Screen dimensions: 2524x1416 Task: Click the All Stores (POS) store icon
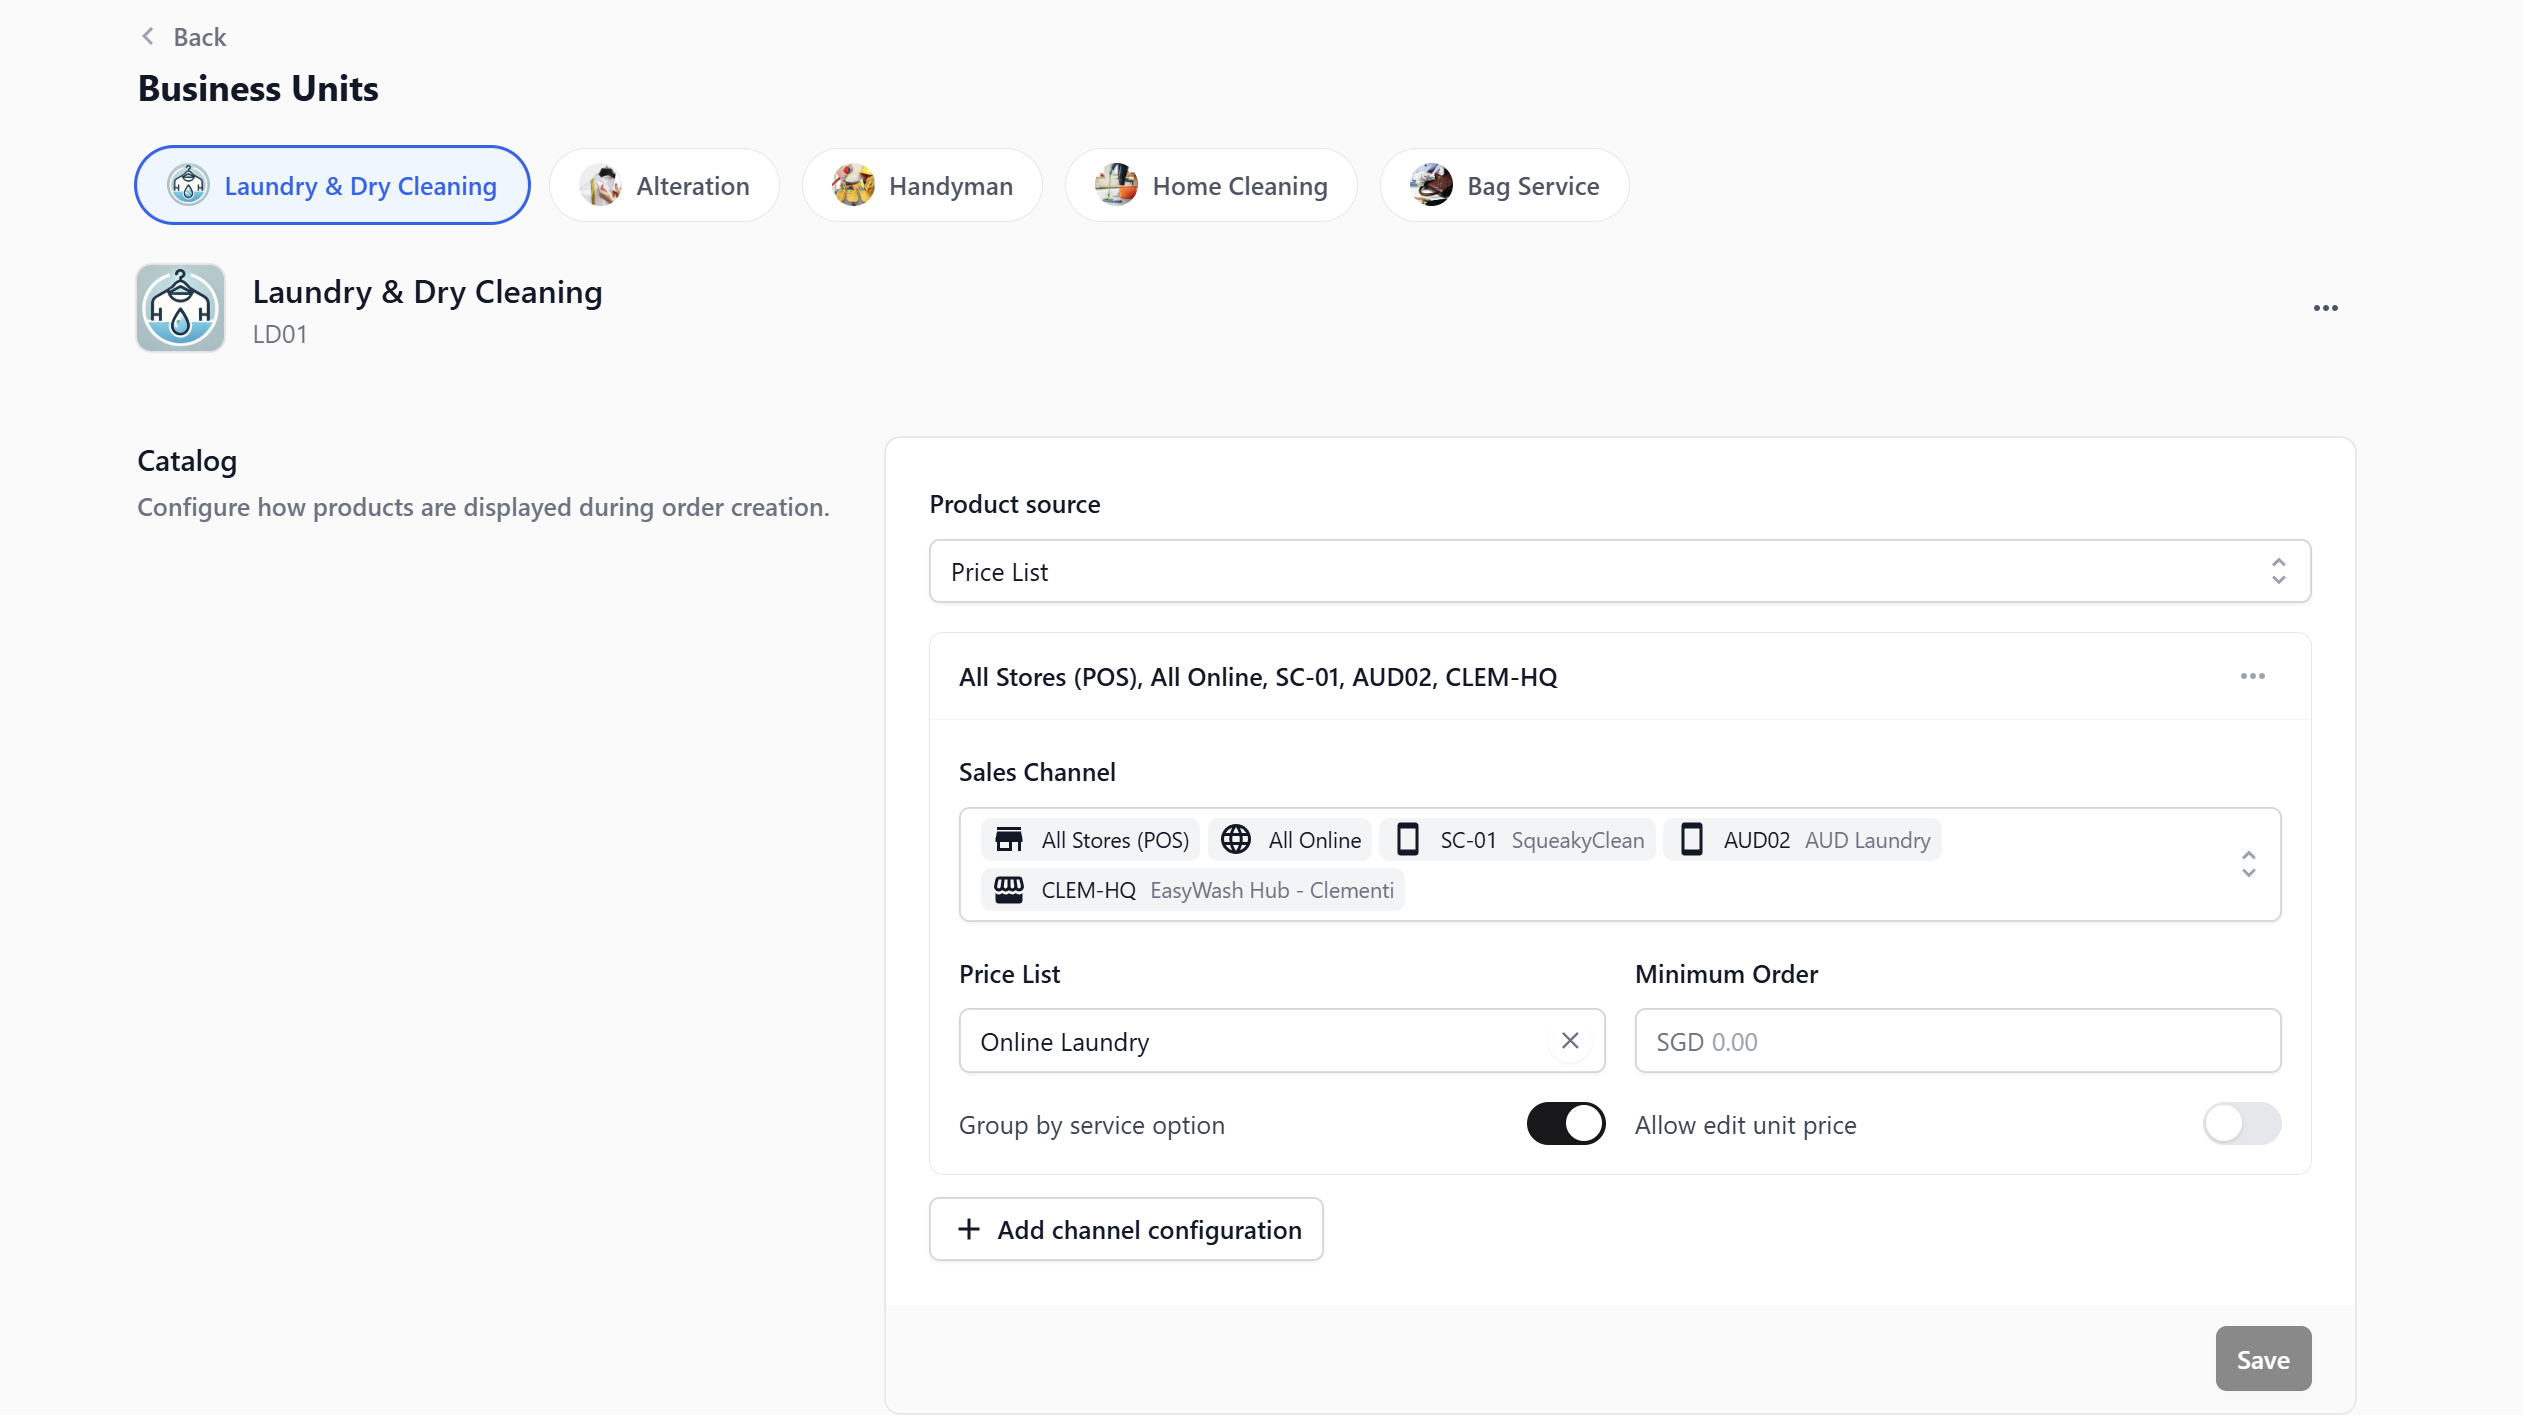tap(1009, 840)
